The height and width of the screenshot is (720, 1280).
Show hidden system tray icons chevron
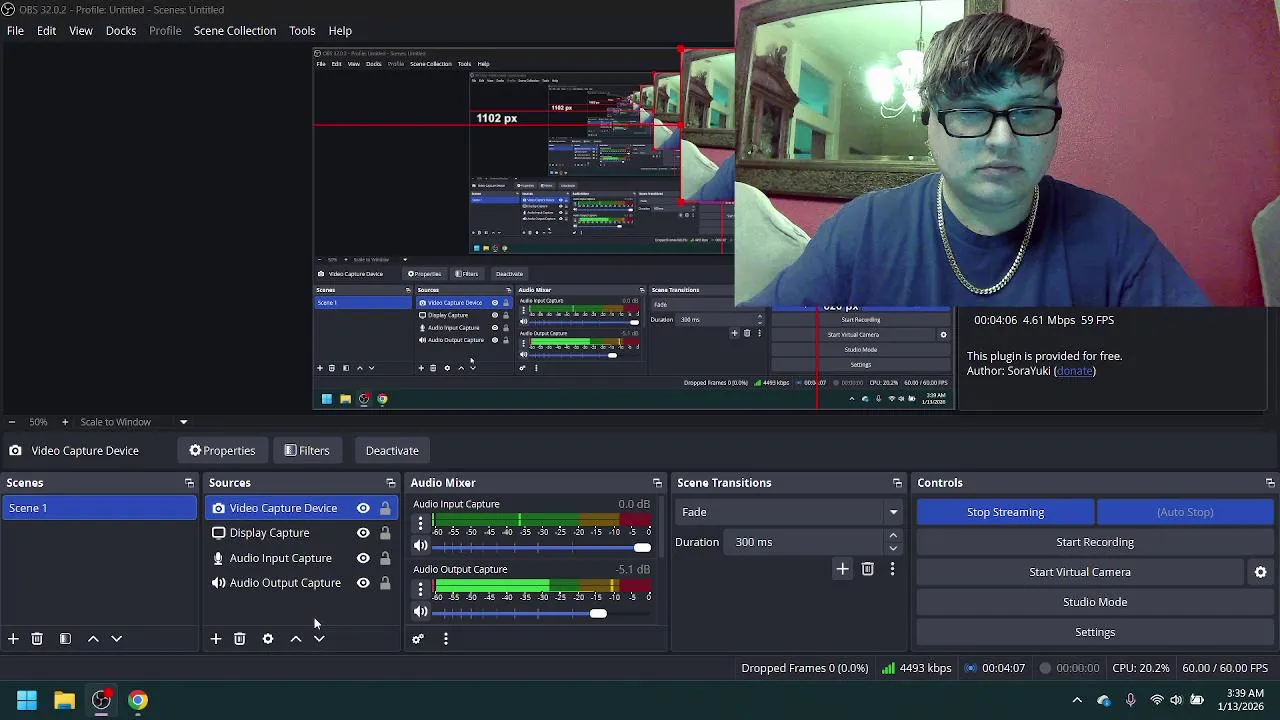coord(1077,700)
